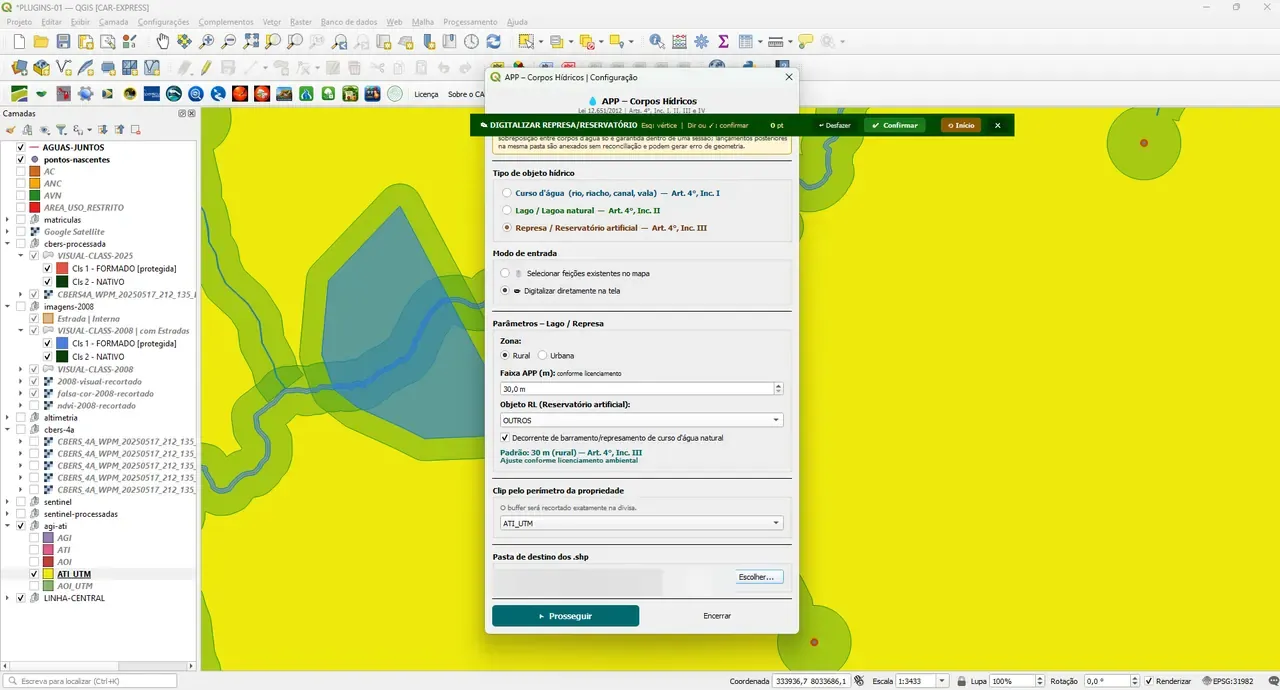This screenshot has height=690, width=1280.
Task: Open the Processamento menu
Action: [470, 22]
